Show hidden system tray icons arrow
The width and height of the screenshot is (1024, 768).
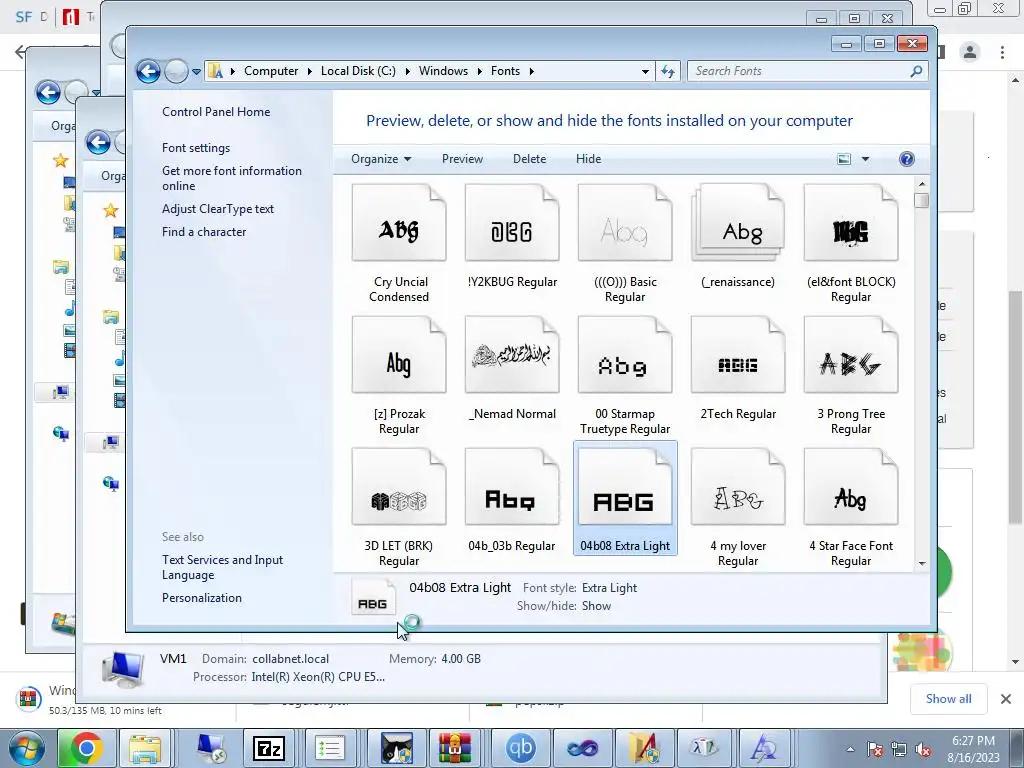point(850,749)
